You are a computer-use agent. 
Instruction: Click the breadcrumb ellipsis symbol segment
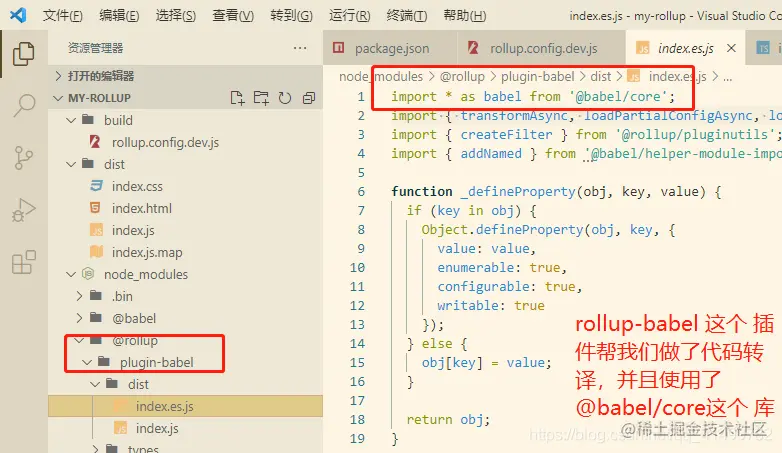[728, 77]
